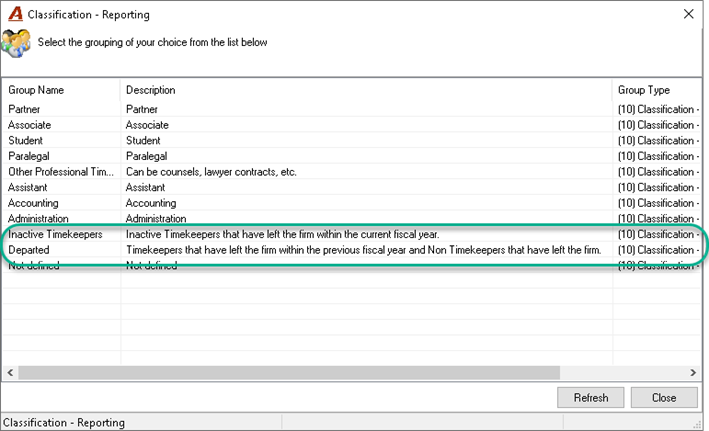Click the horizontal scrollbar thumb
This screenshot has width=709, height=431.
[x=289, y=373]
